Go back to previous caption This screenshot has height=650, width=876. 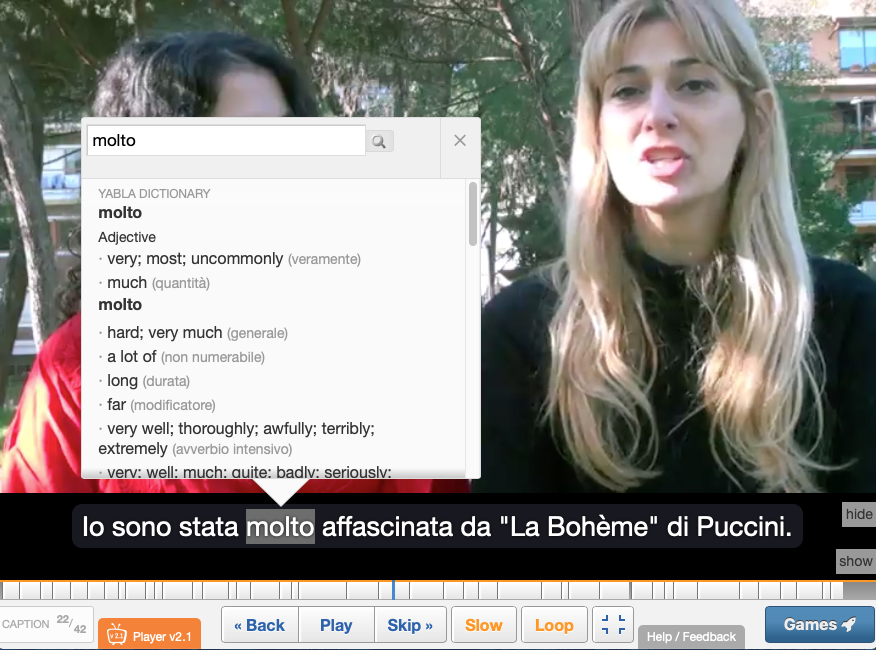(259, 625)
